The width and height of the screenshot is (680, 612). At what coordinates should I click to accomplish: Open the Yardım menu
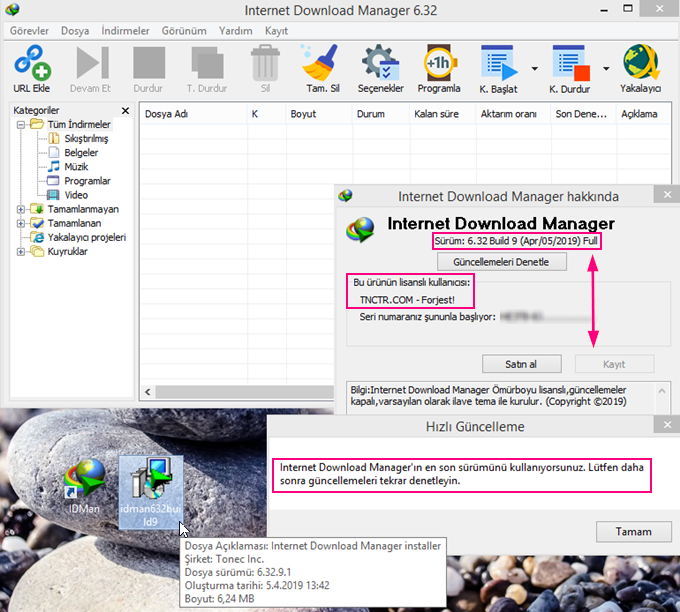coord(235,31)
